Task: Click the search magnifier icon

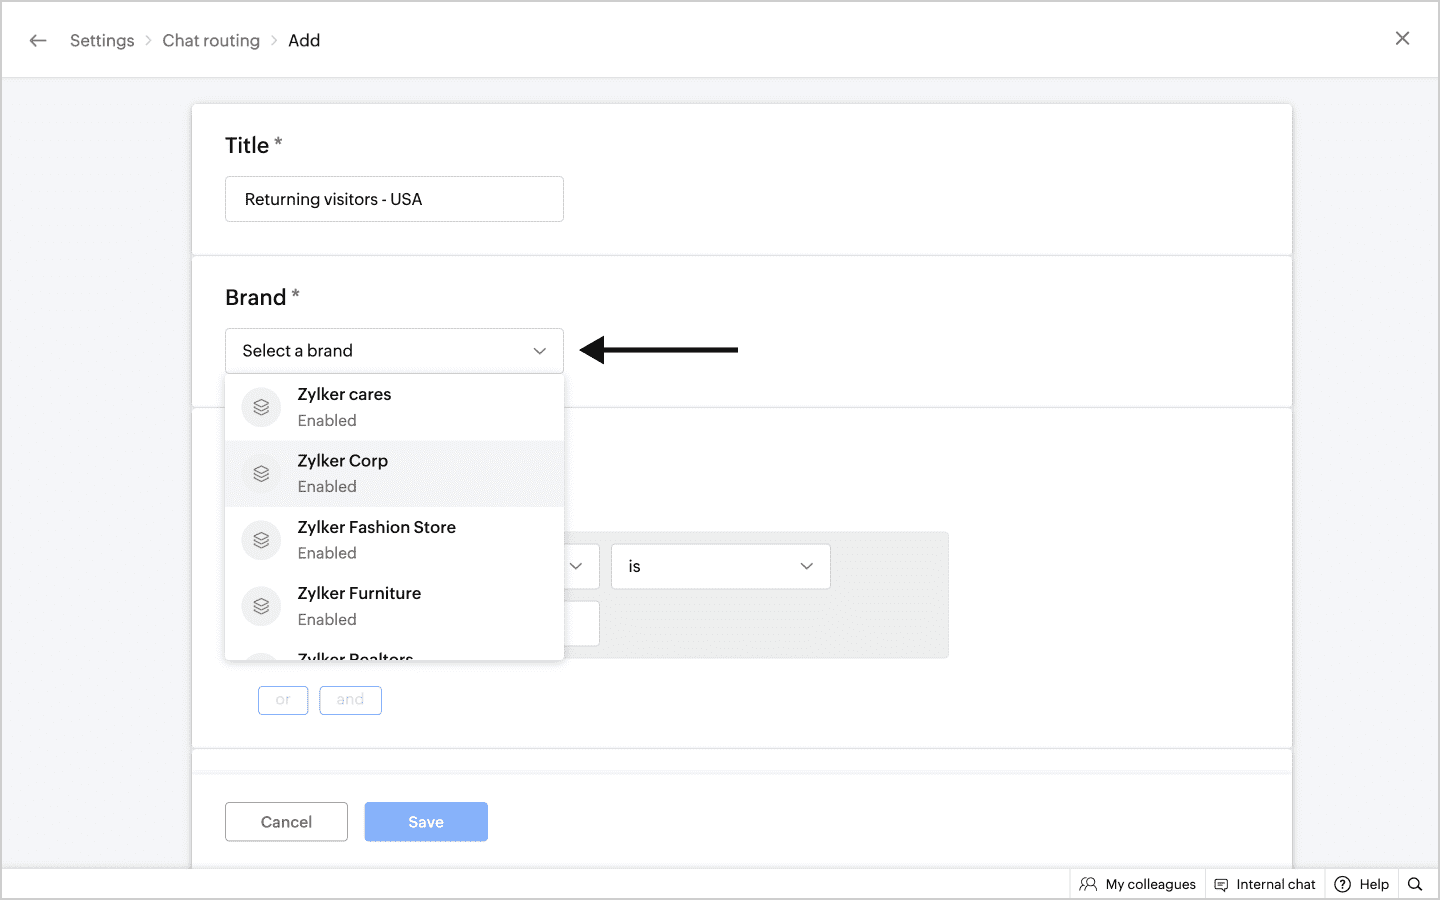Action: [x=1415, y=884]
